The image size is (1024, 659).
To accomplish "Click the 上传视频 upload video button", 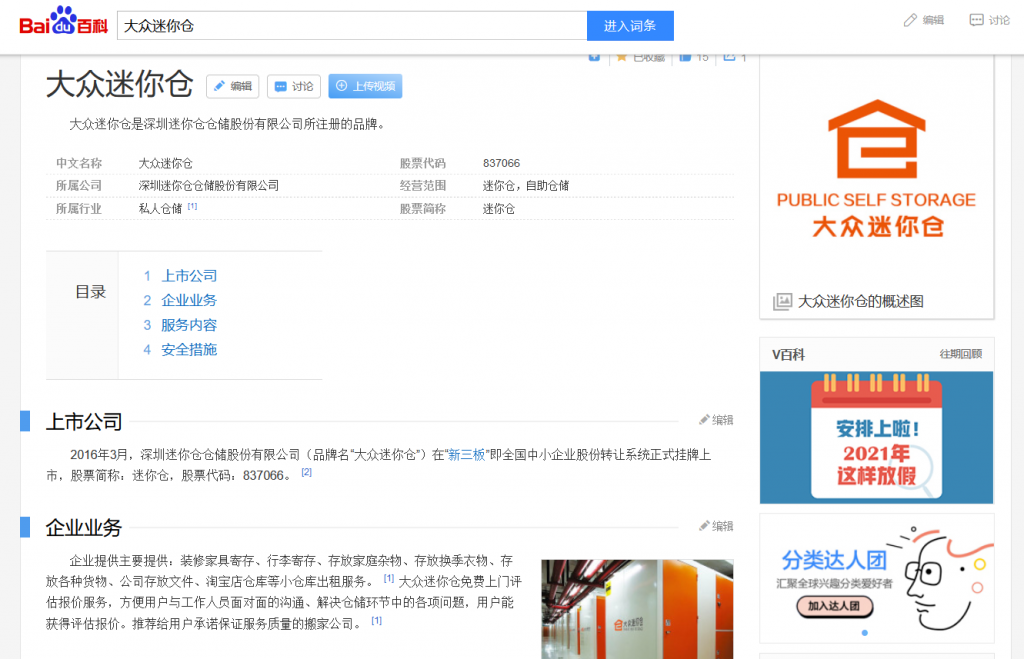I will coord(365,86).
